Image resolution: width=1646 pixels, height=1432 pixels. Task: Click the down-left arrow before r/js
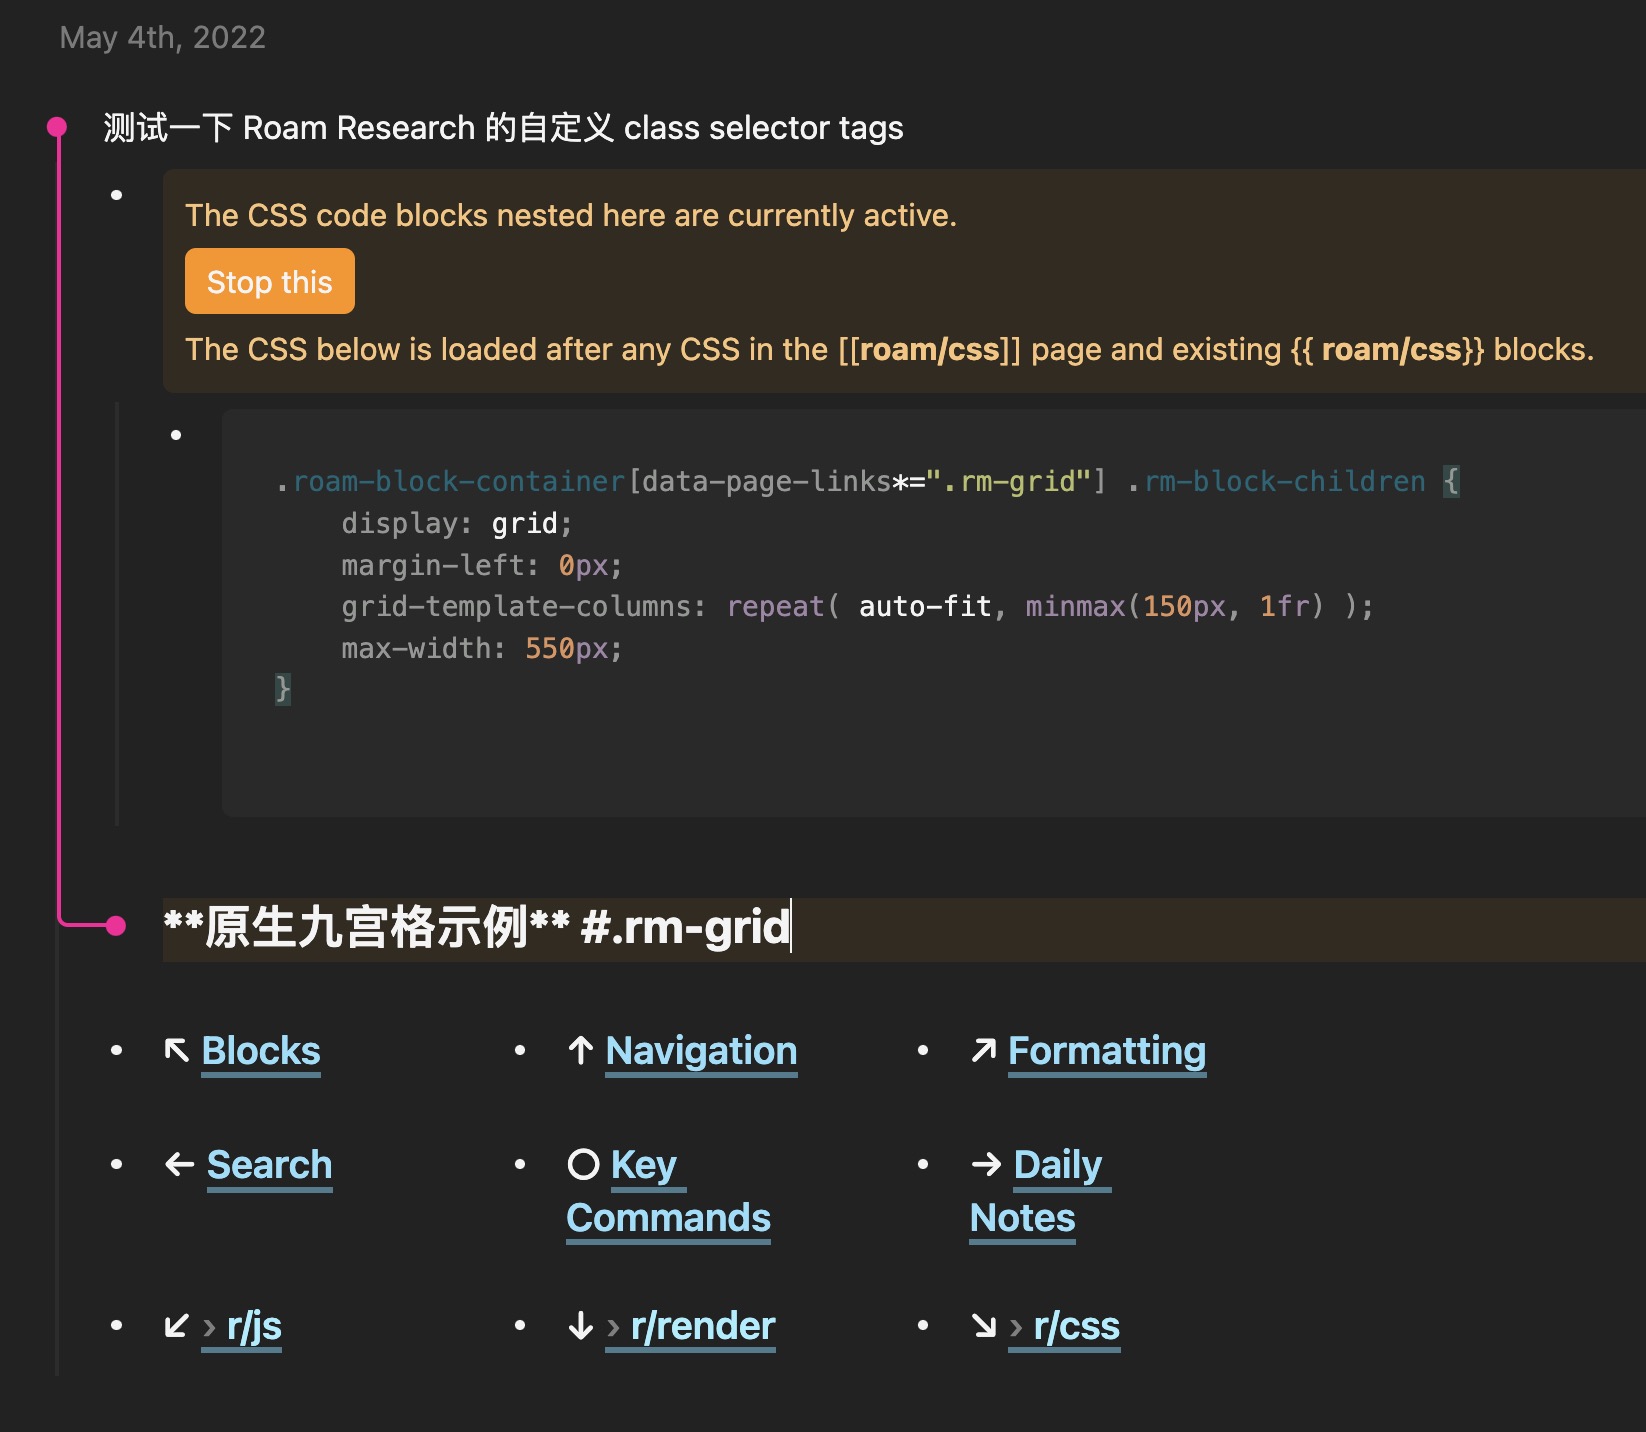pos(177,1326)
